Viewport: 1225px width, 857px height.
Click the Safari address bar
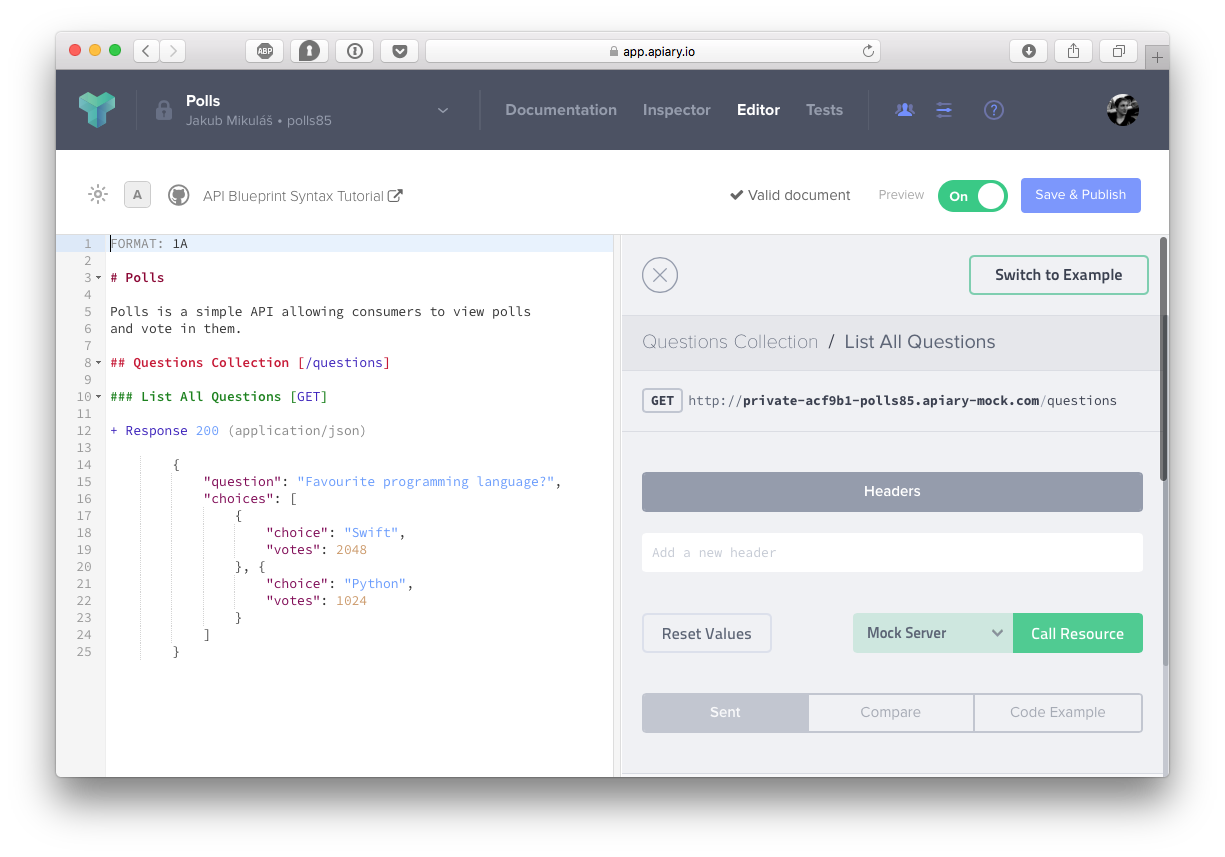coord(653,51)
